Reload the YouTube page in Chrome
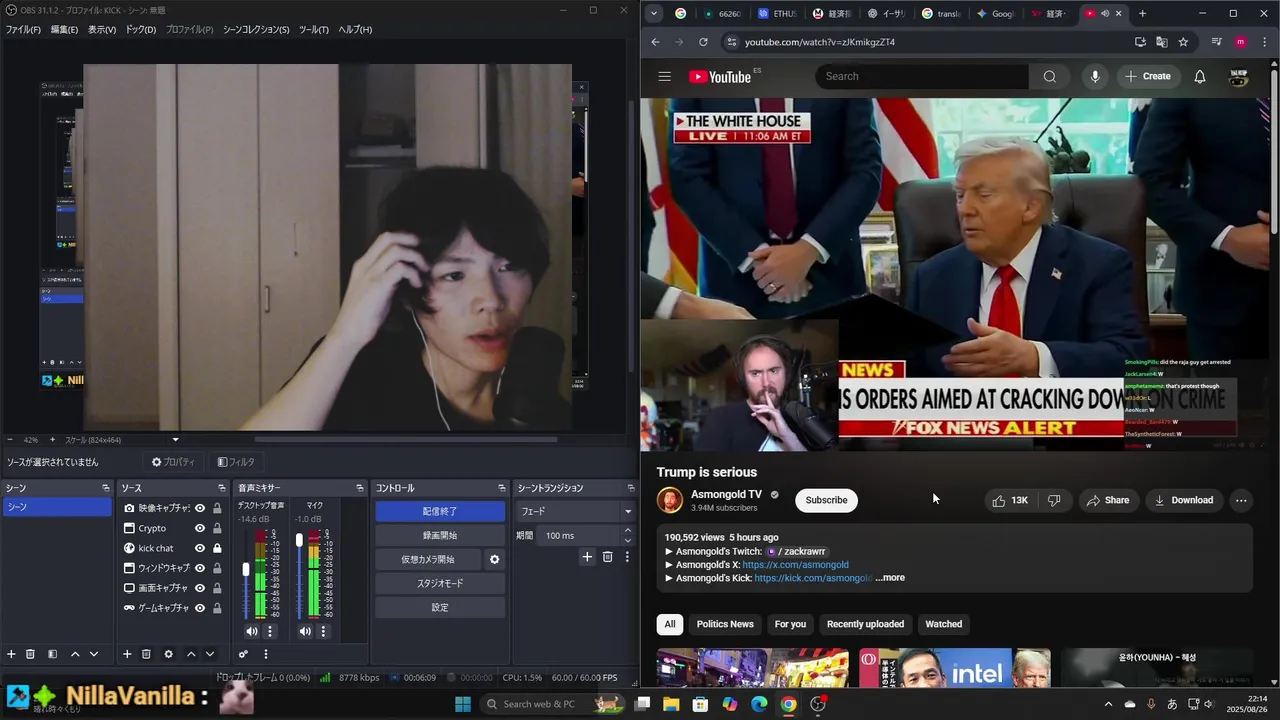 tap(703, 42)
